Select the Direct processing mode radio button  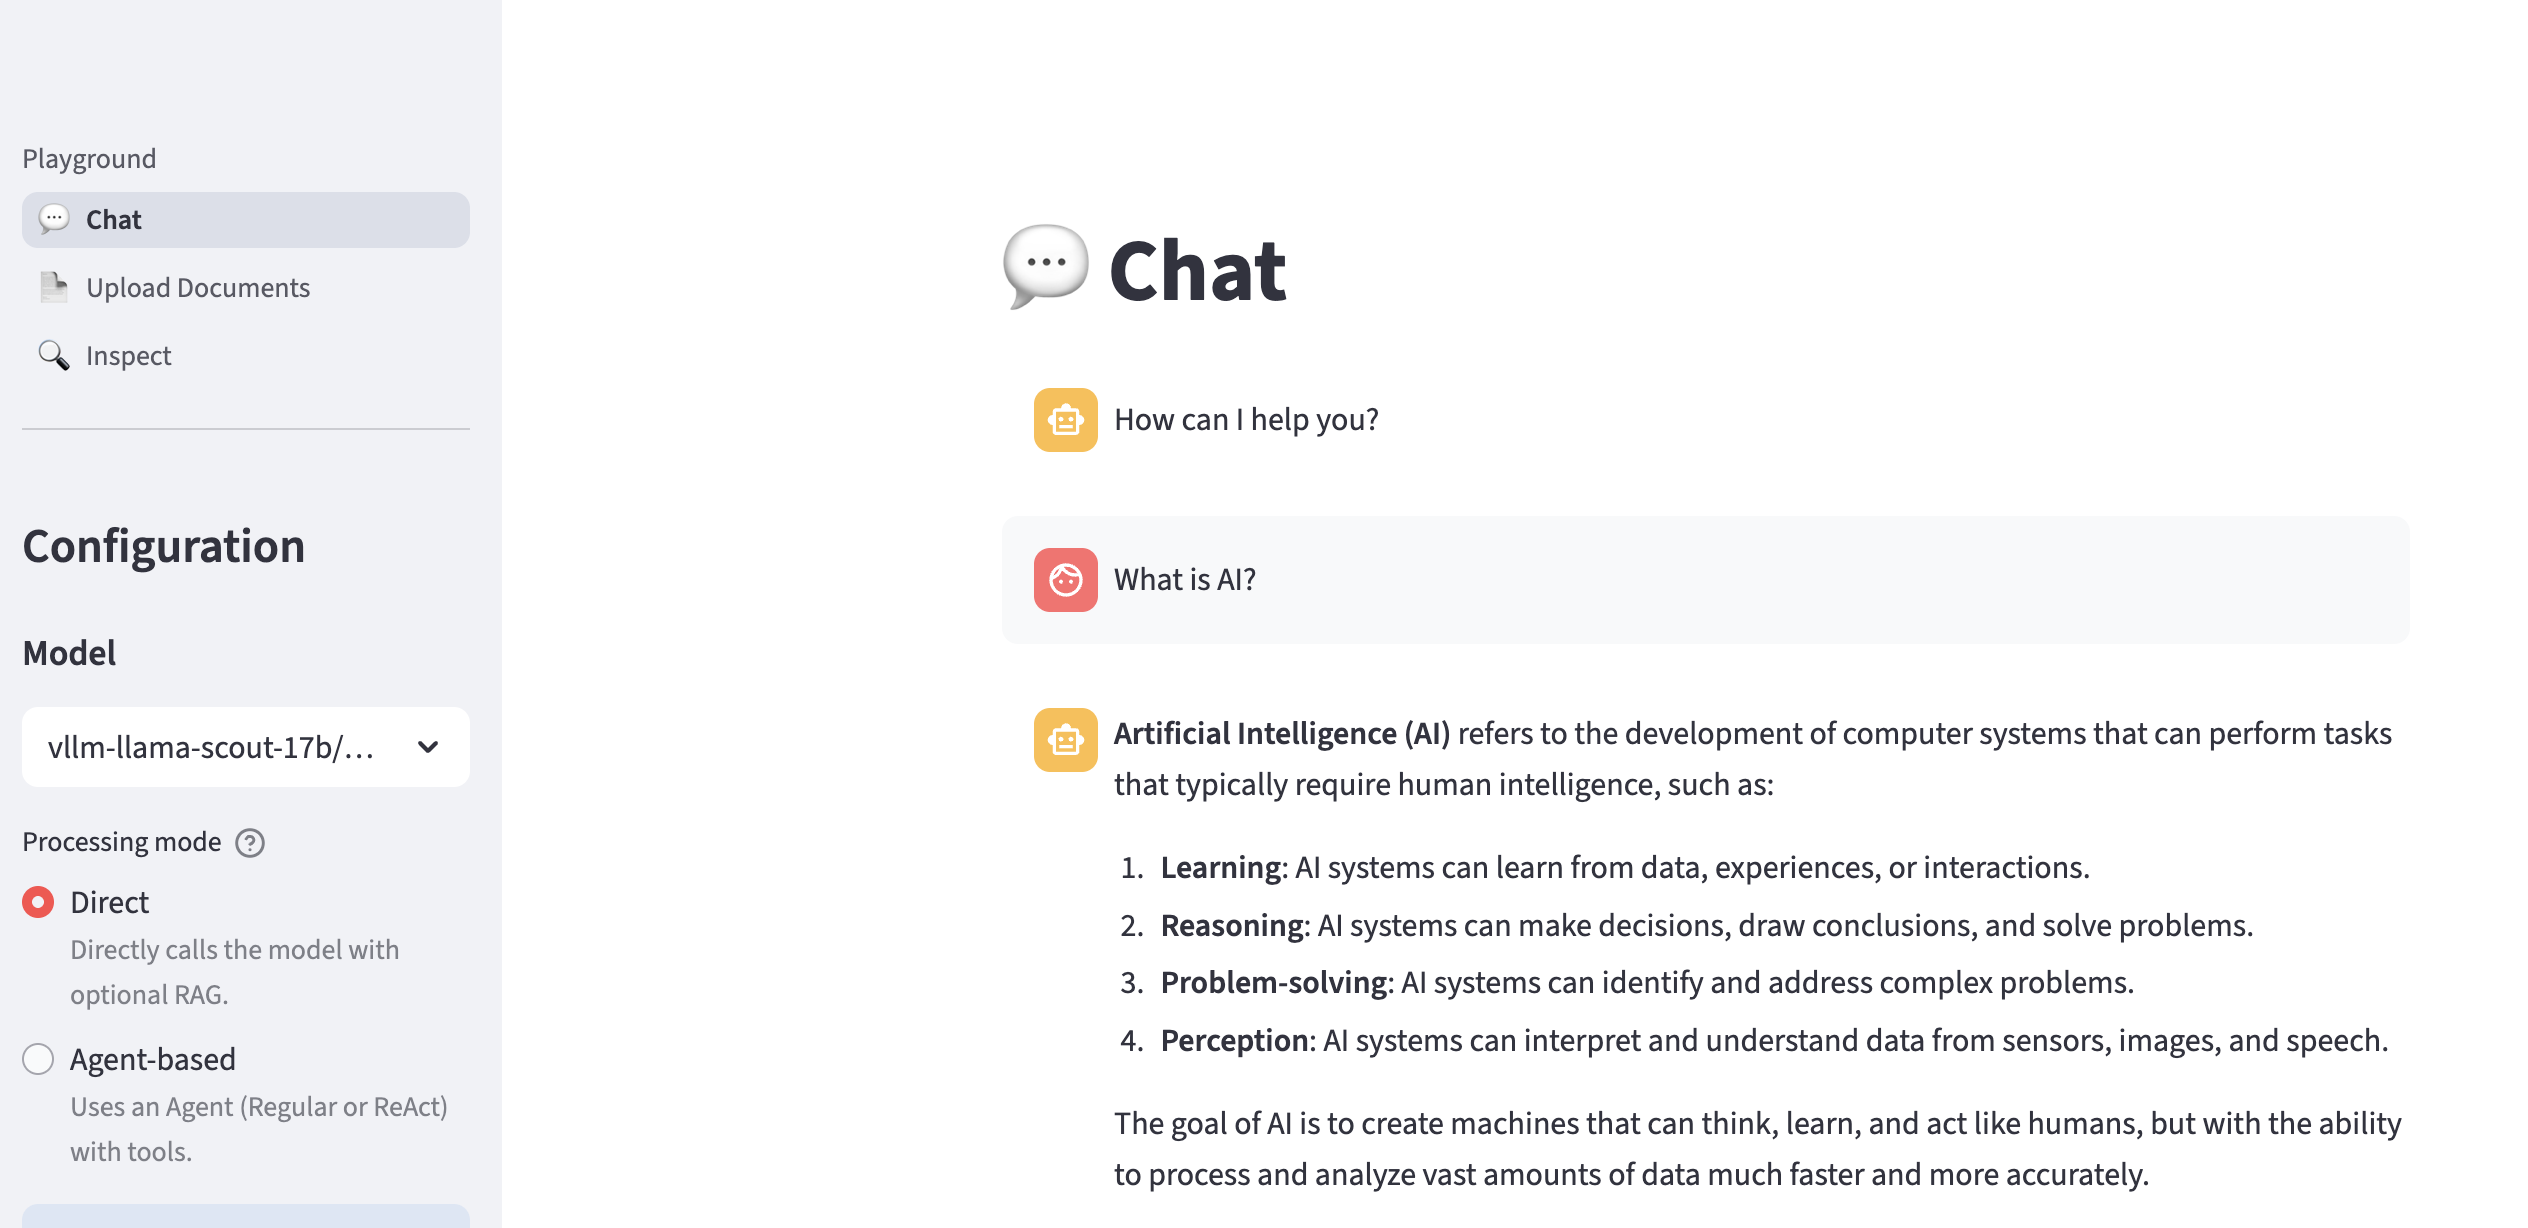coord(38,902)
